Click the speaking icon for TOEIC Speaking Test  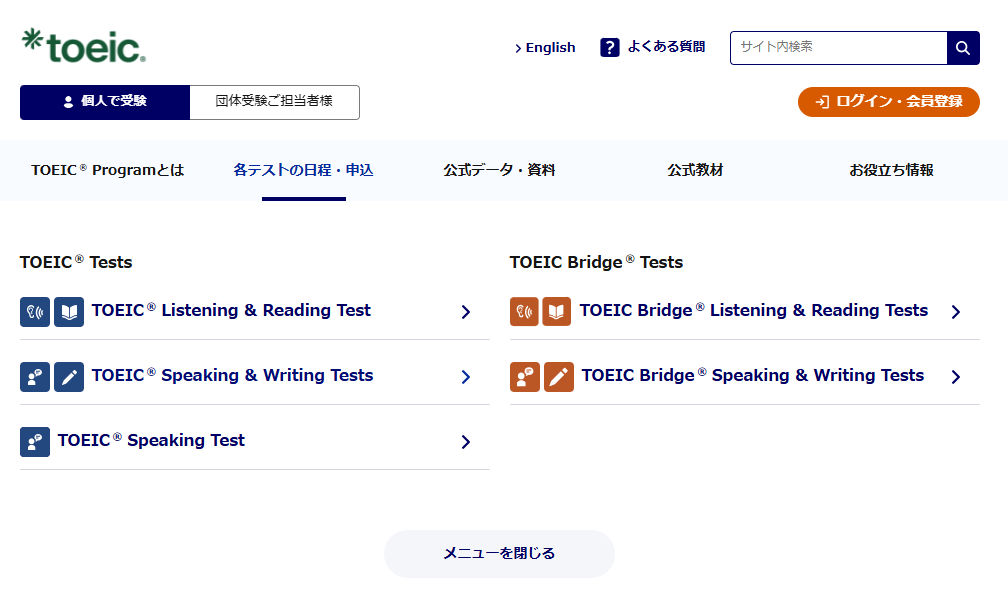tap(35, 441)
